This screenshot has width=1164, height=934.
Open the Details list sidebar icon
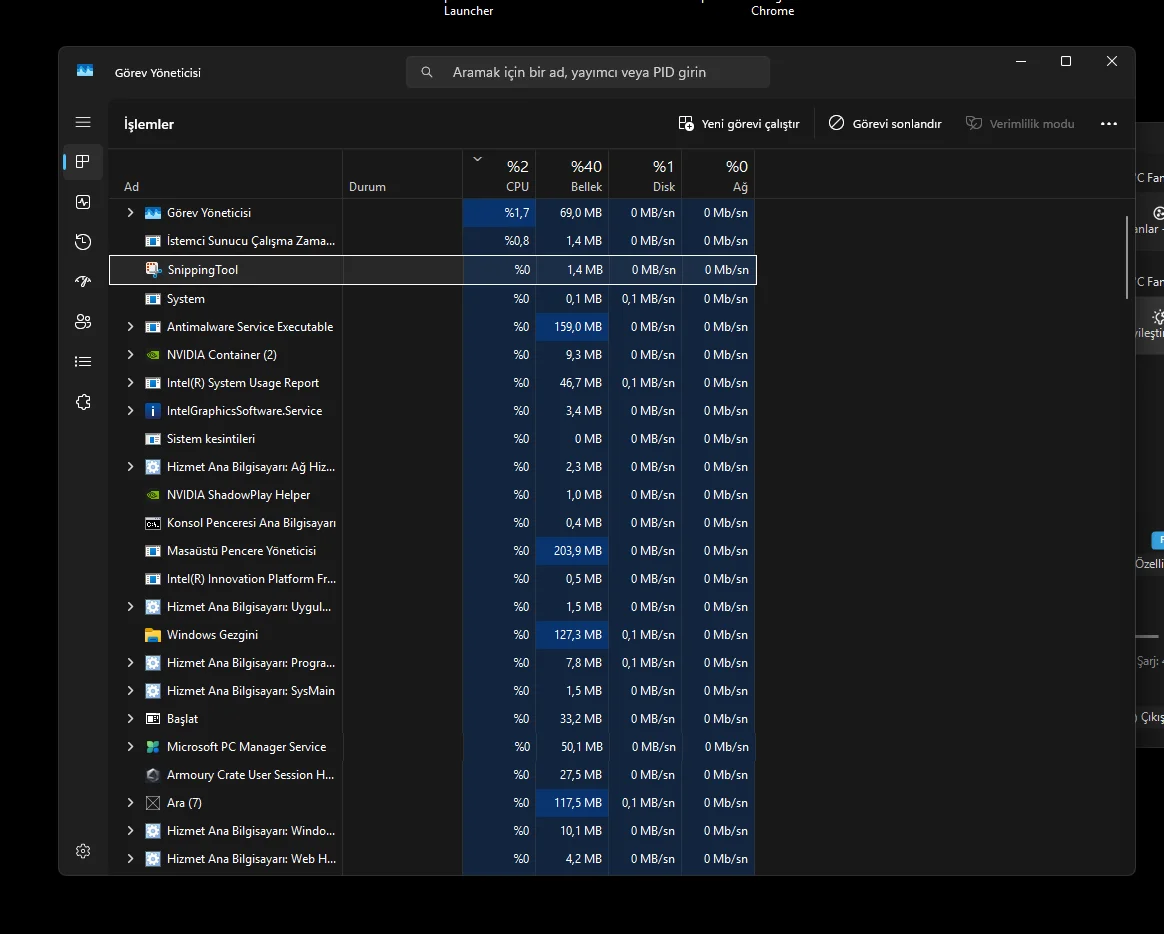point(83,362)
